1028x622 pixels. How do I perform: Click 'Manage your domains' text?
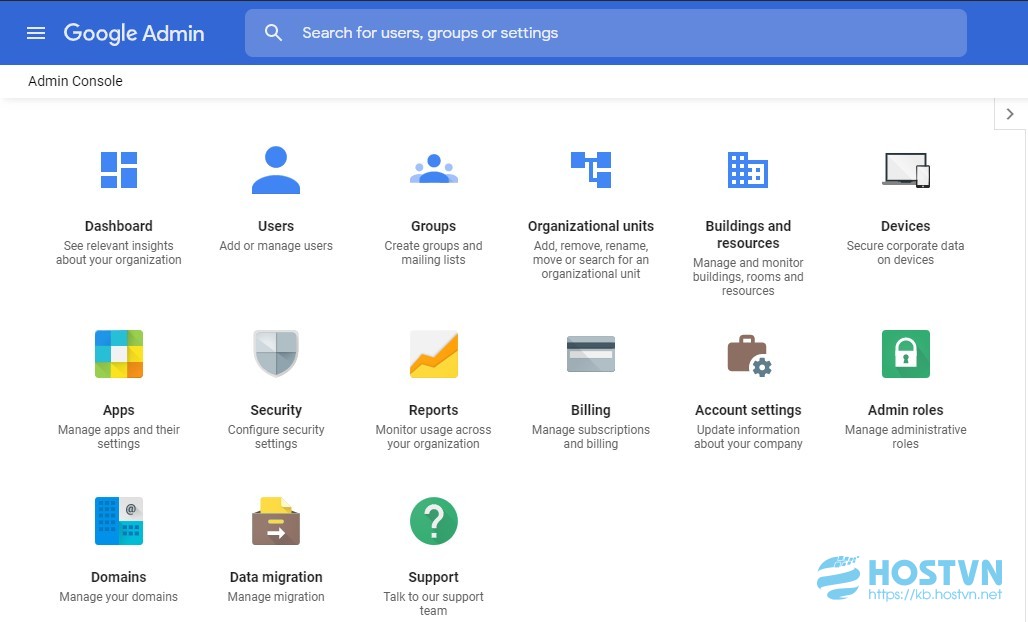point(119,597)
